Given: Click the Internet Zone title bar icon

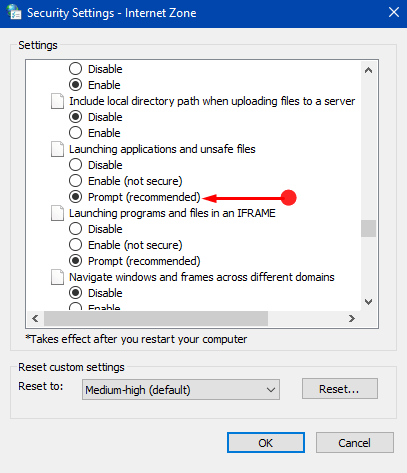Looking at the screenshot, I should 14,12.
